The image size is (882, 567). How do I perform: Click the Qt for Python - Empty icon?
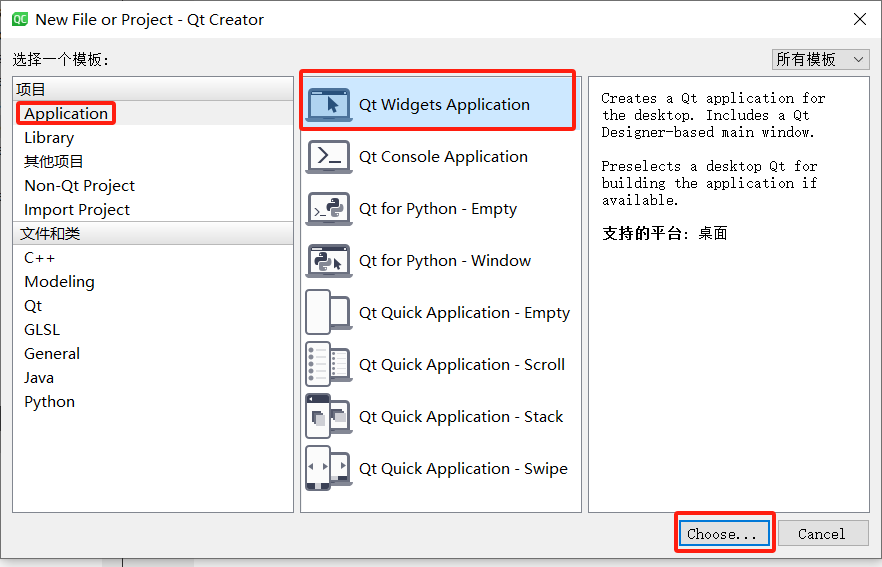(x=329, y=209)
